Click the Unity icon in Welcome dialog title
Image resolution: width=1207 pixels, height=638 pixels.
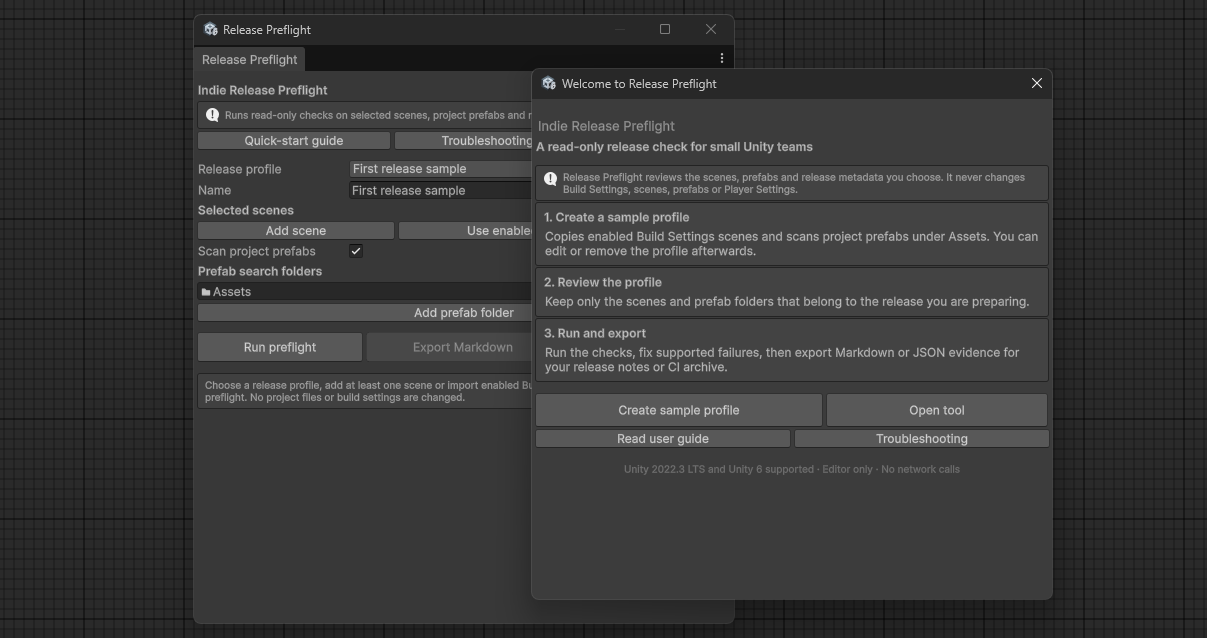pos(549,84)
